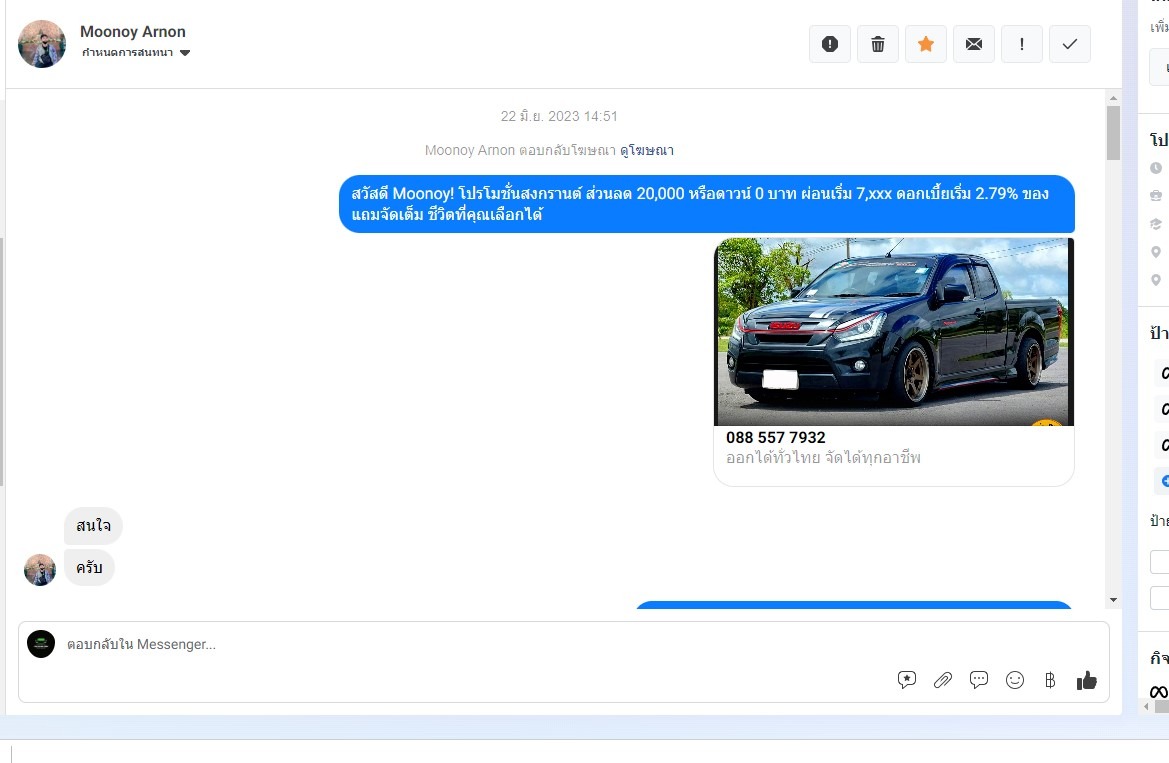The image size is (1169, 763).
Task: Click the chat scrollbar down arrow
Action: pyautogui.click(x=1113, y=600)
